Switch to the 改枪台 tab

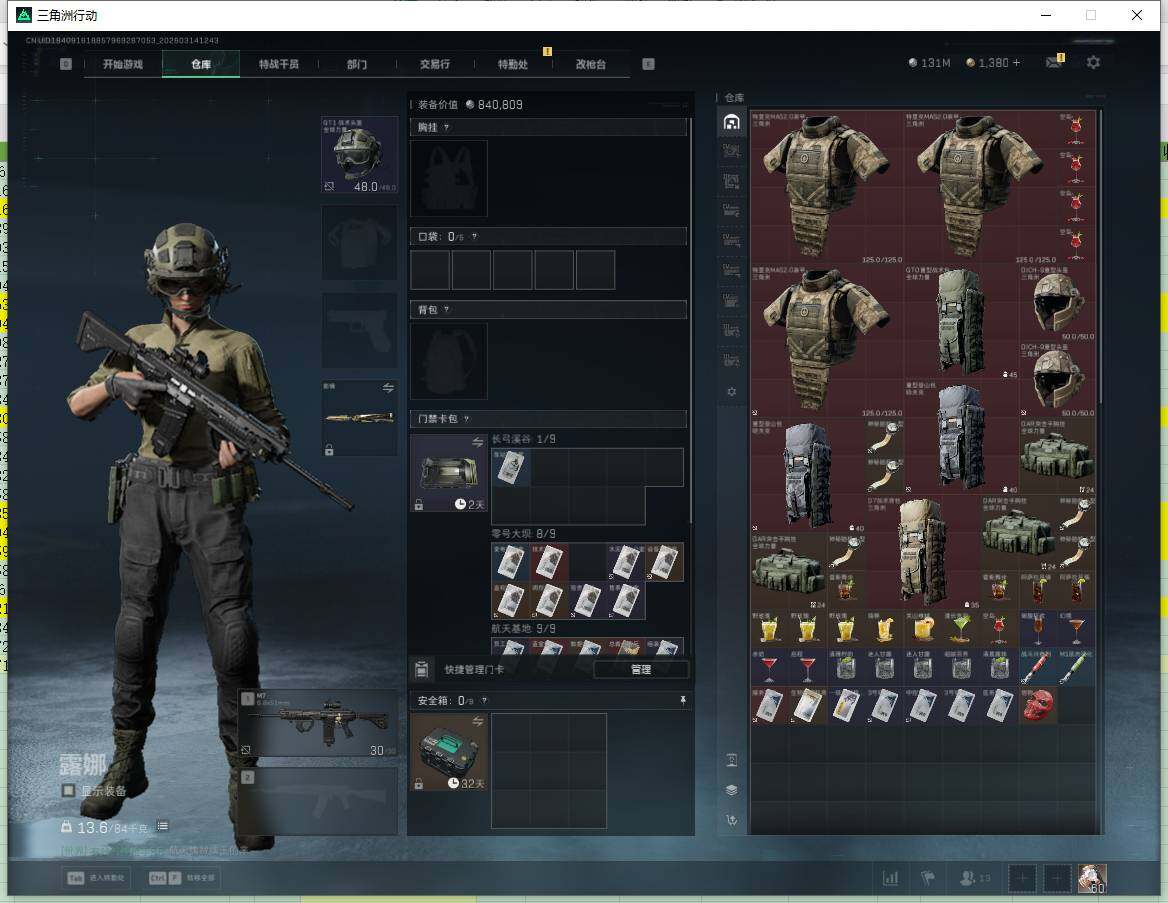tap(591, 64)
